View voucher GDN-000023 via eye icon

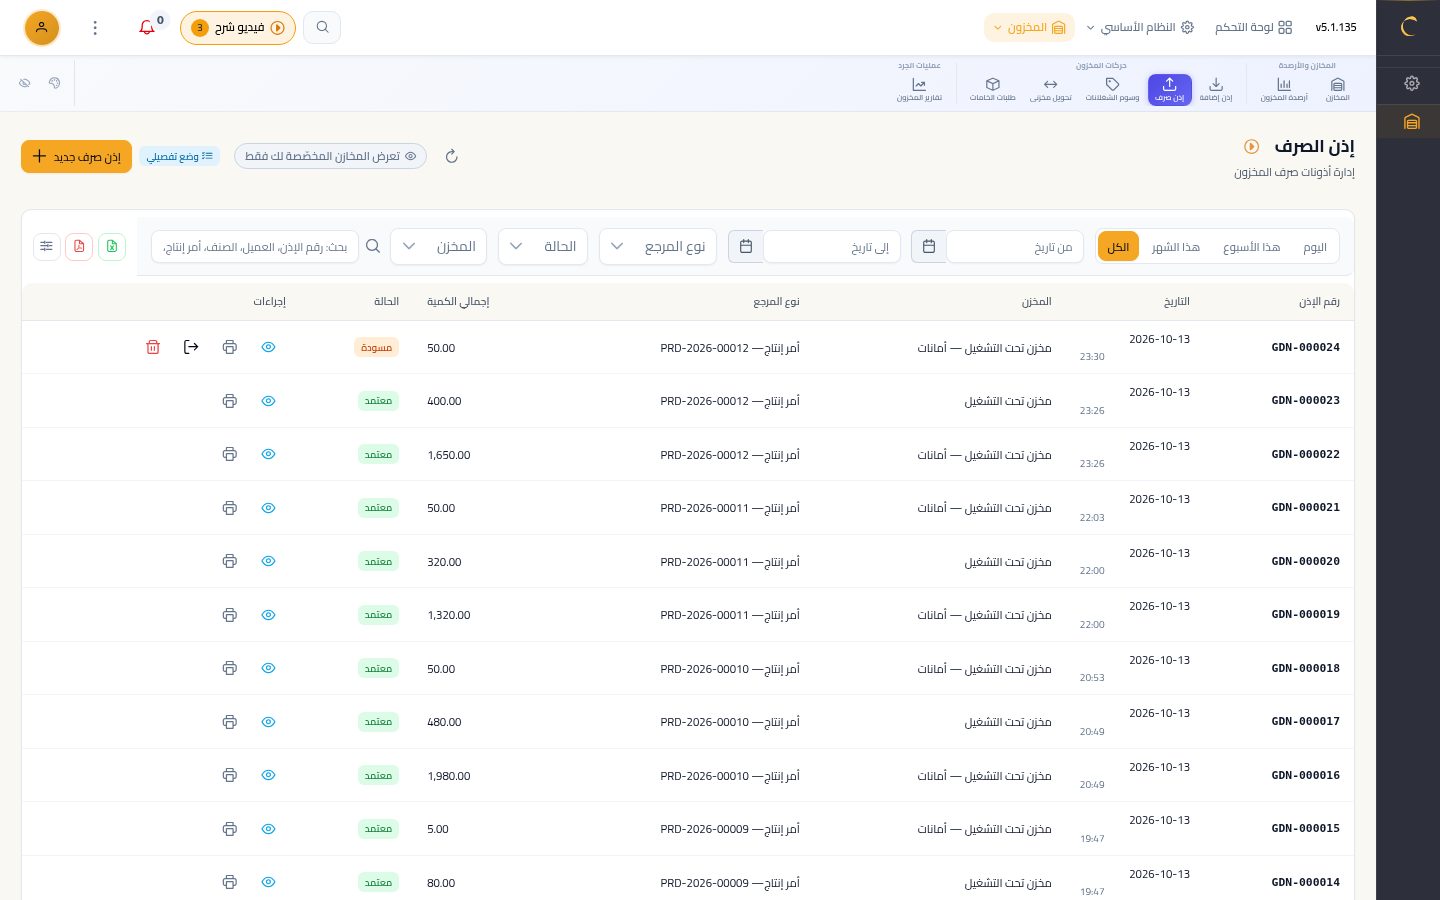pos(268,401)
